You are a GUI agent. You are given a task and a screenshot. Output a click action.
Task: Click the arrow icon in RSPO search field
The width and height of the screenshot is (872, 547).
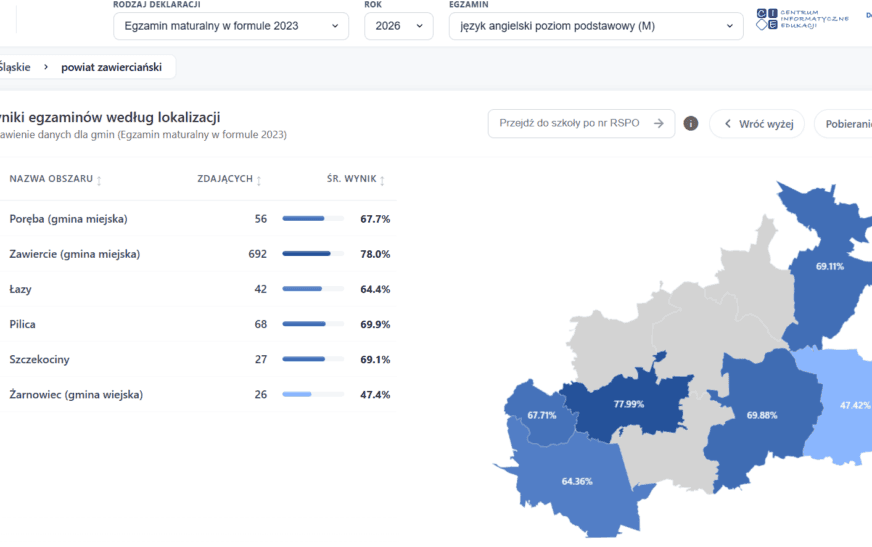coord(658,123)
